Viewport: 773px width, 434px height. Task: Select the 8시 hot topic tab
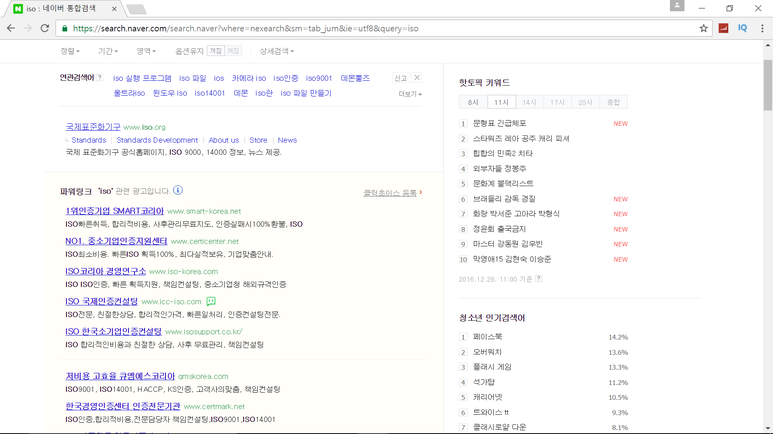473,102
